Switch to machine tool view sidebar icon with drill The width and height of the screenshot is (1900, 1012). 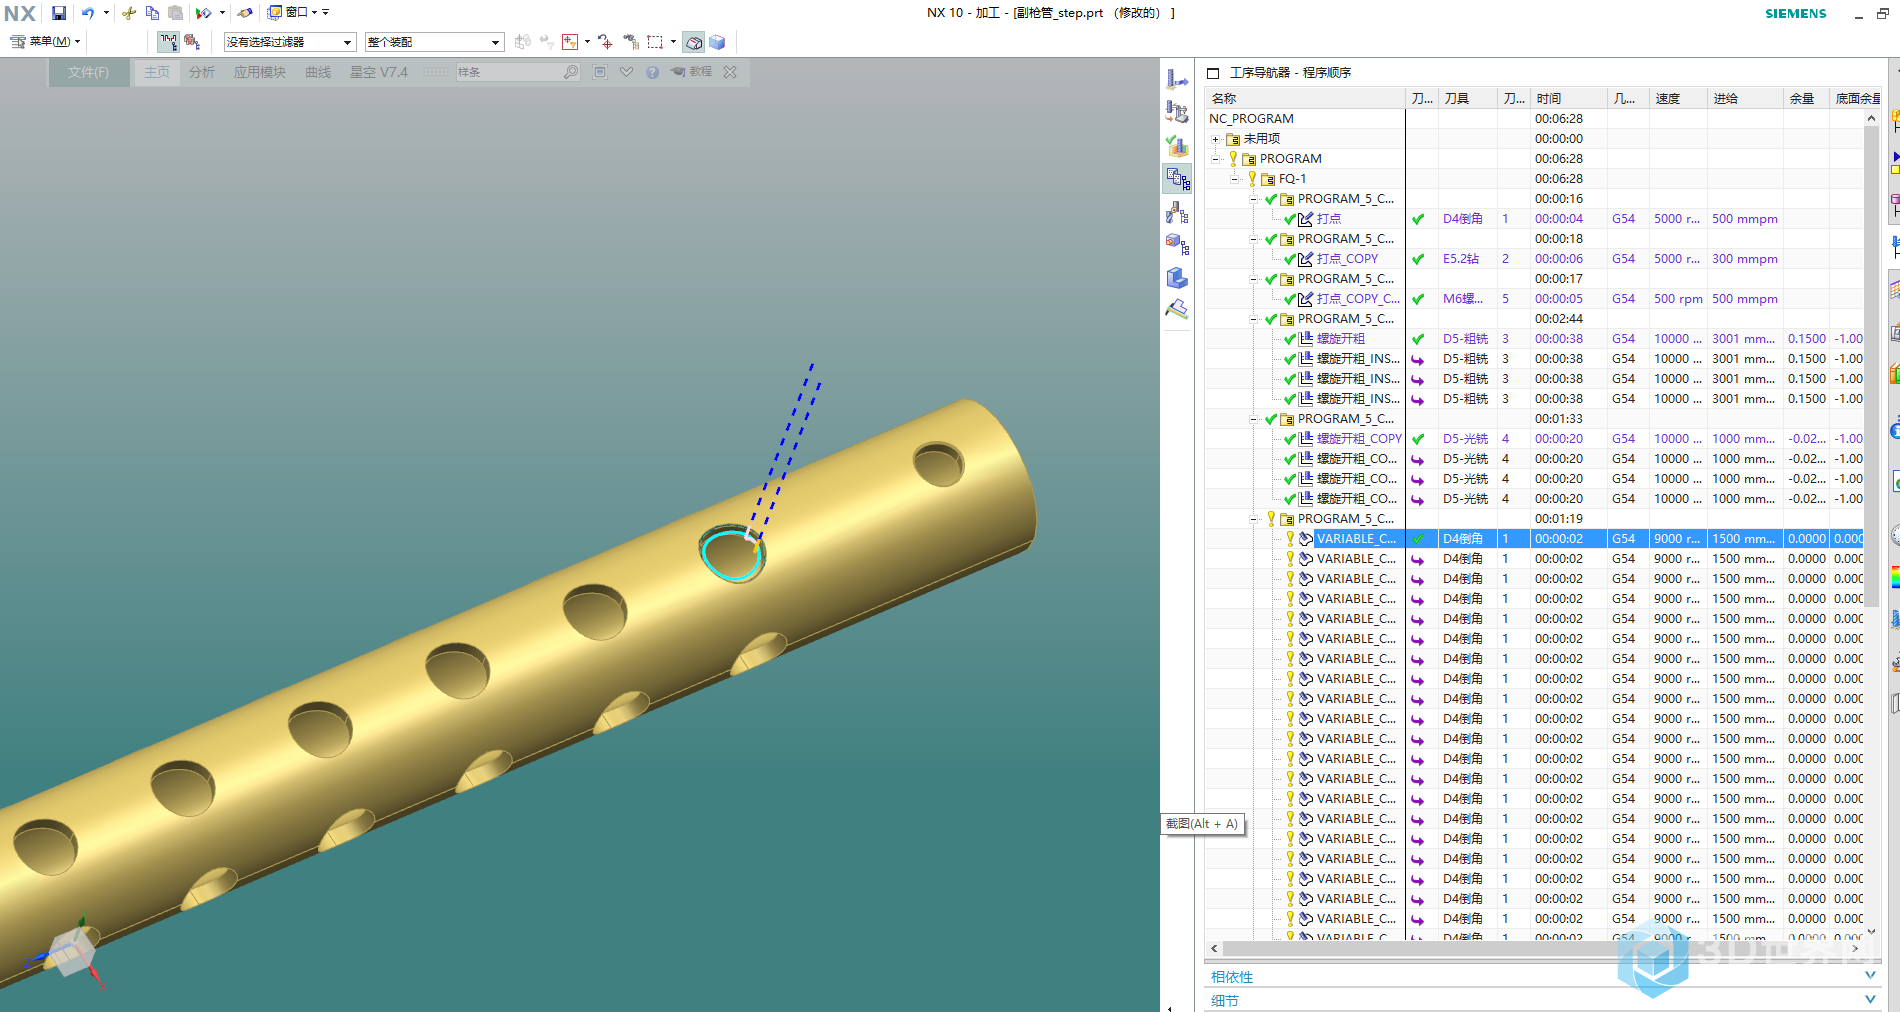pos(1177,212)
